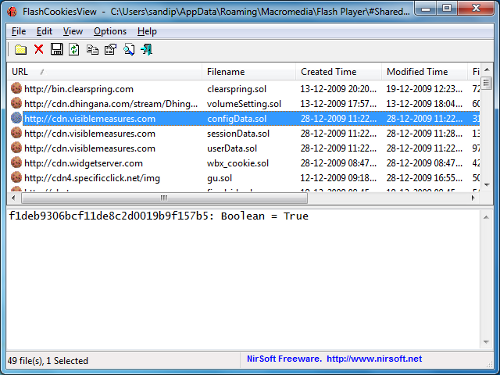Click the properties toolbar icon
This screenshot has height=375, width=500.
click(110, 50)
